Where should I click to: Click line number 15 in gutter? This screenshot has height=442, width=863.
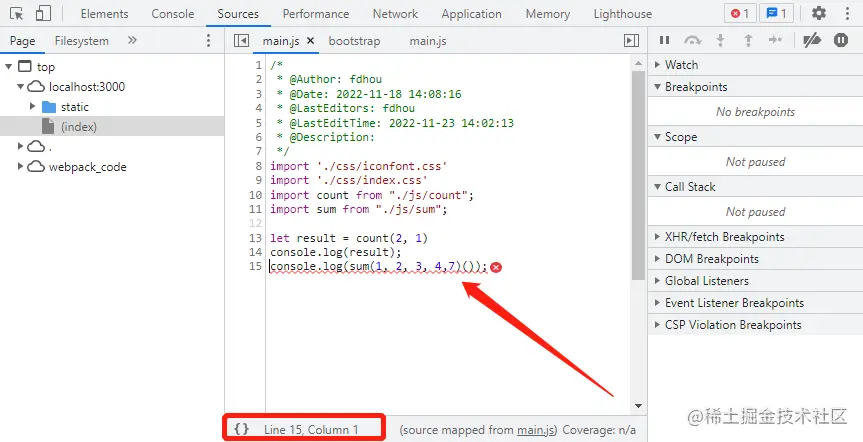(x=255, y=267)
